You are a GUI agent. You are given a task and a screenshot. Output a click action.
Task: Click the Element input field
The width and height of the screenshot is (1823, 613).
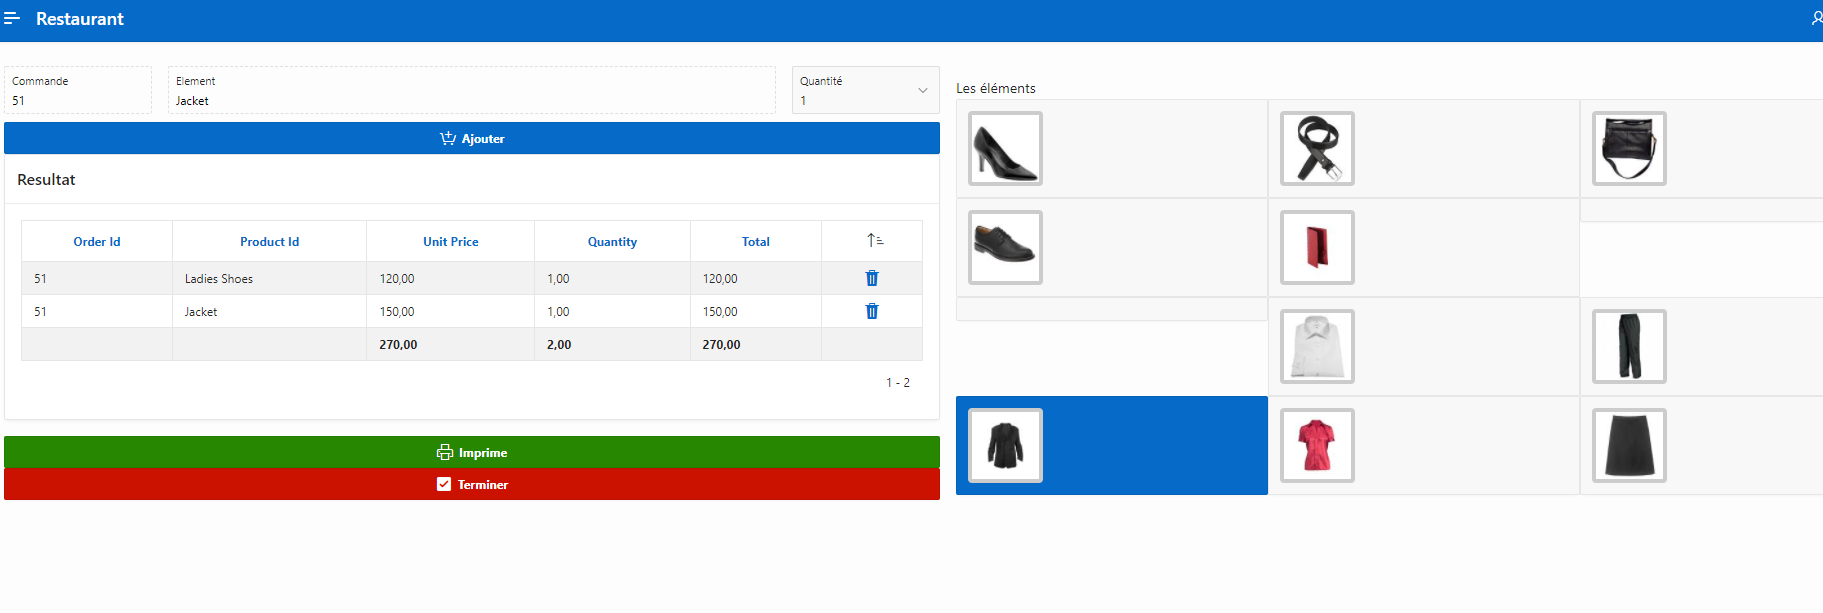tap(471, 100)
